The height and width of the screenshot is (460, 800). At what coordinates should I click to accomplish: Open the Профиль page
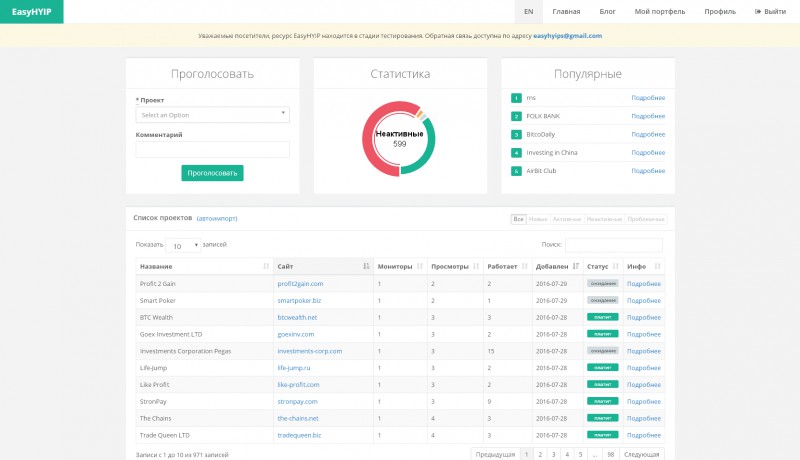click(720, 12)
